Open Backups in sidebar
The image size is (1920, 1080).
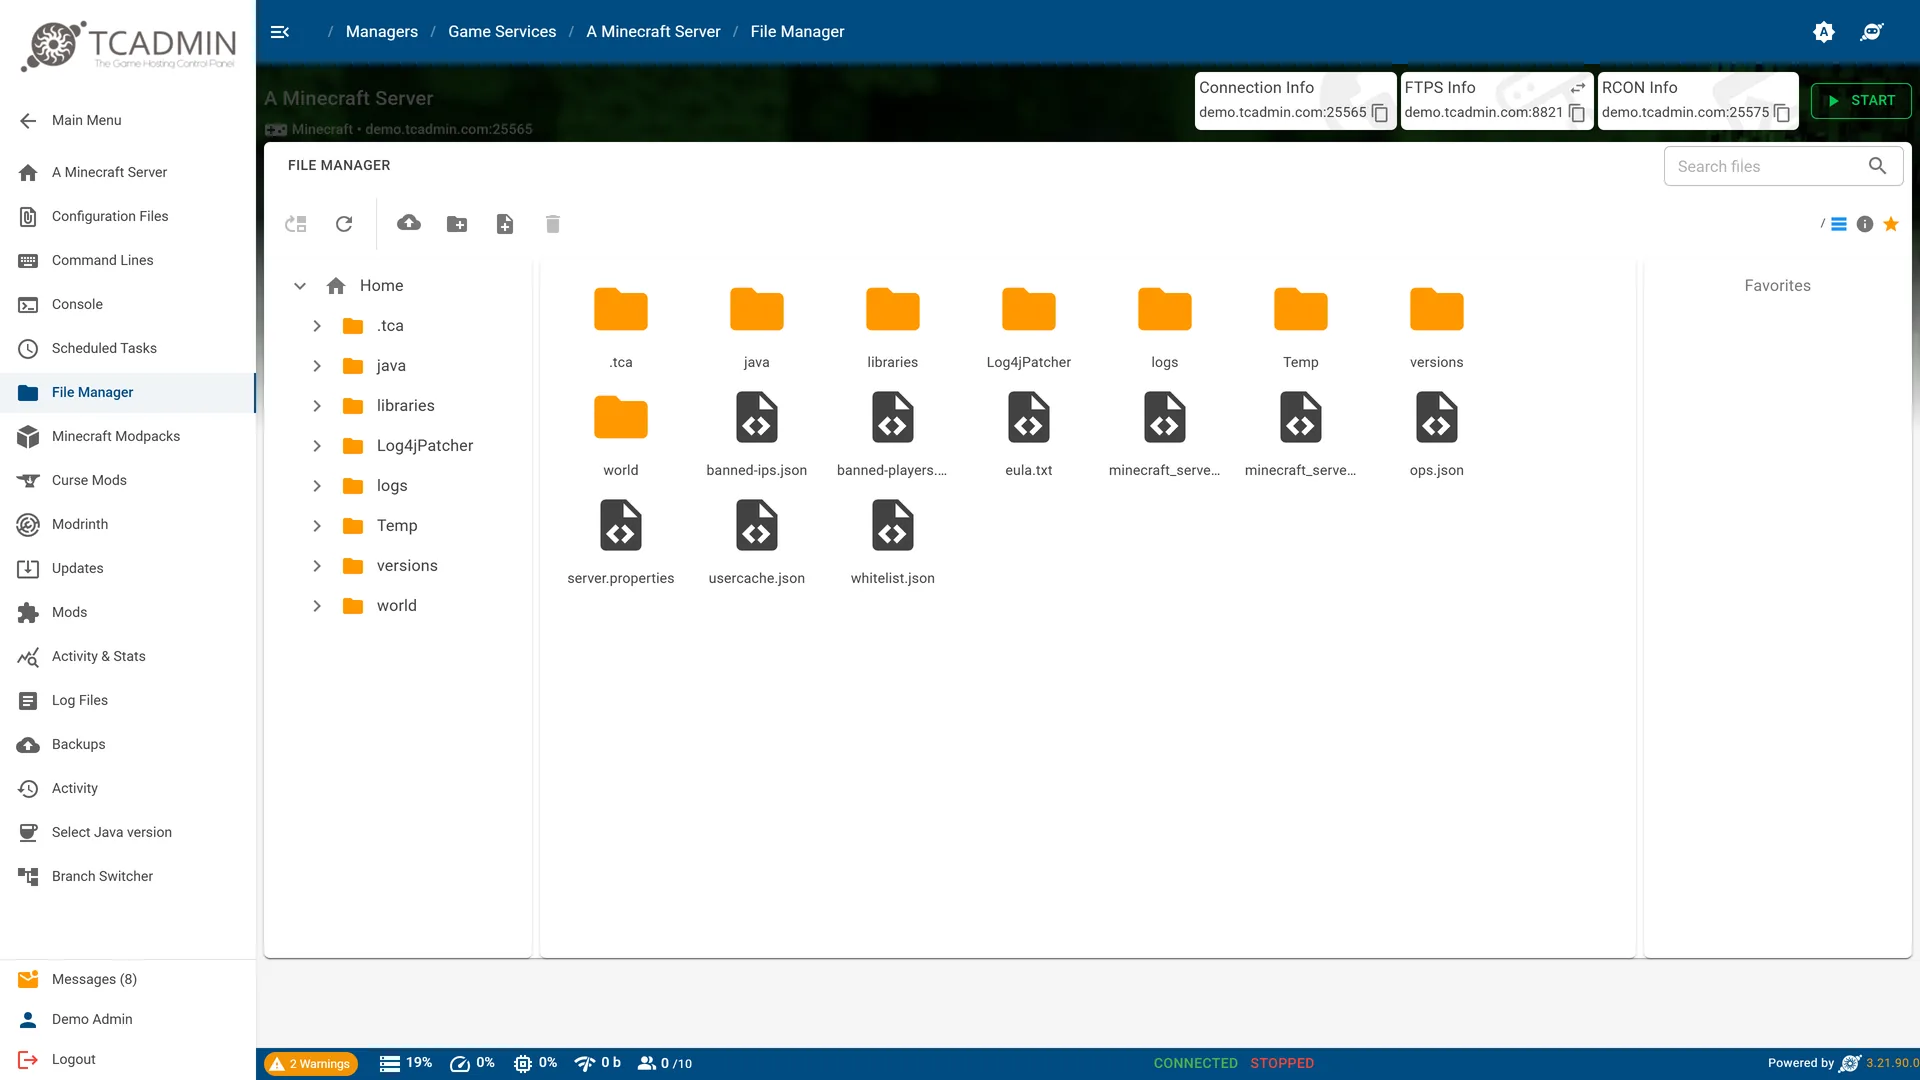tap(128, 744)
